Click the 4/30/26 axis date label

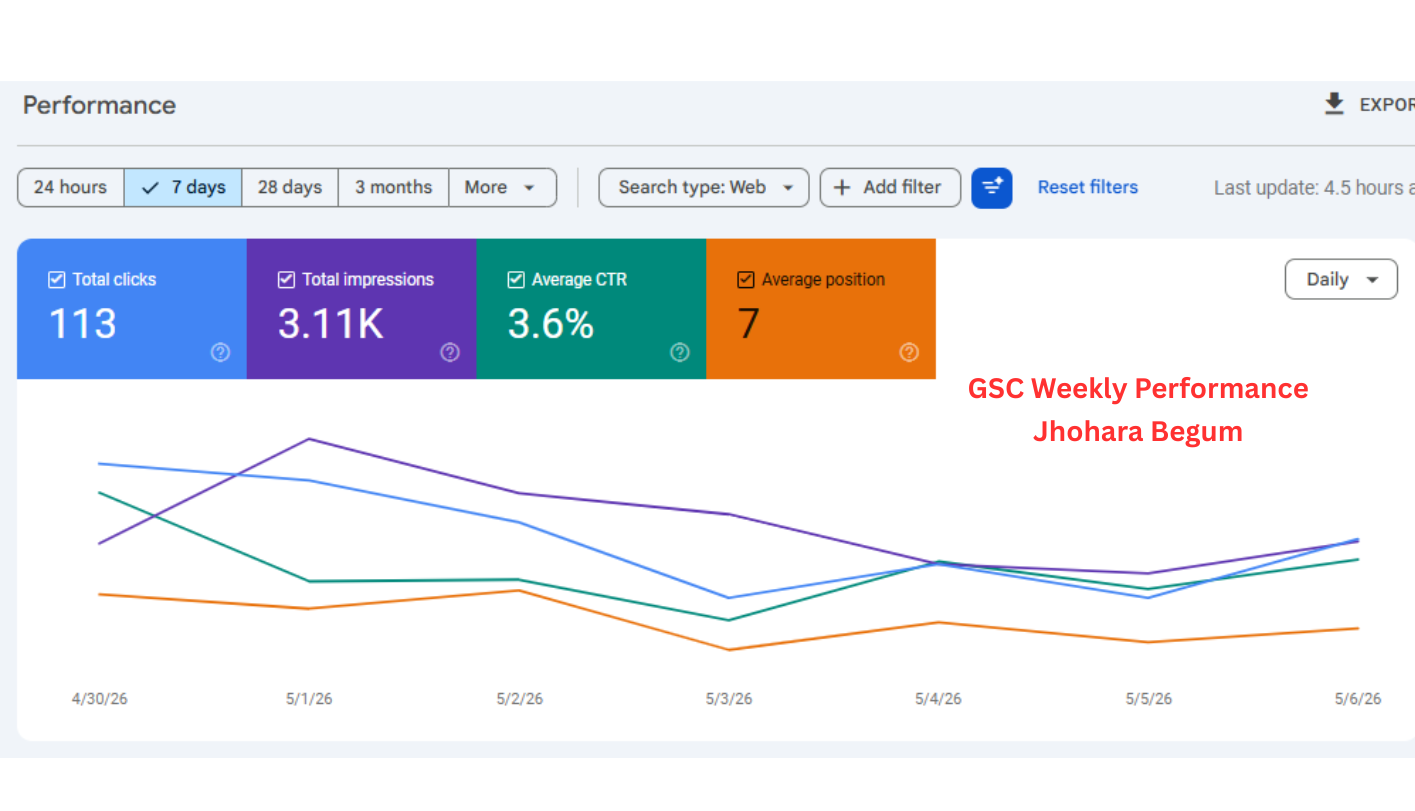[x=99, y=698]
